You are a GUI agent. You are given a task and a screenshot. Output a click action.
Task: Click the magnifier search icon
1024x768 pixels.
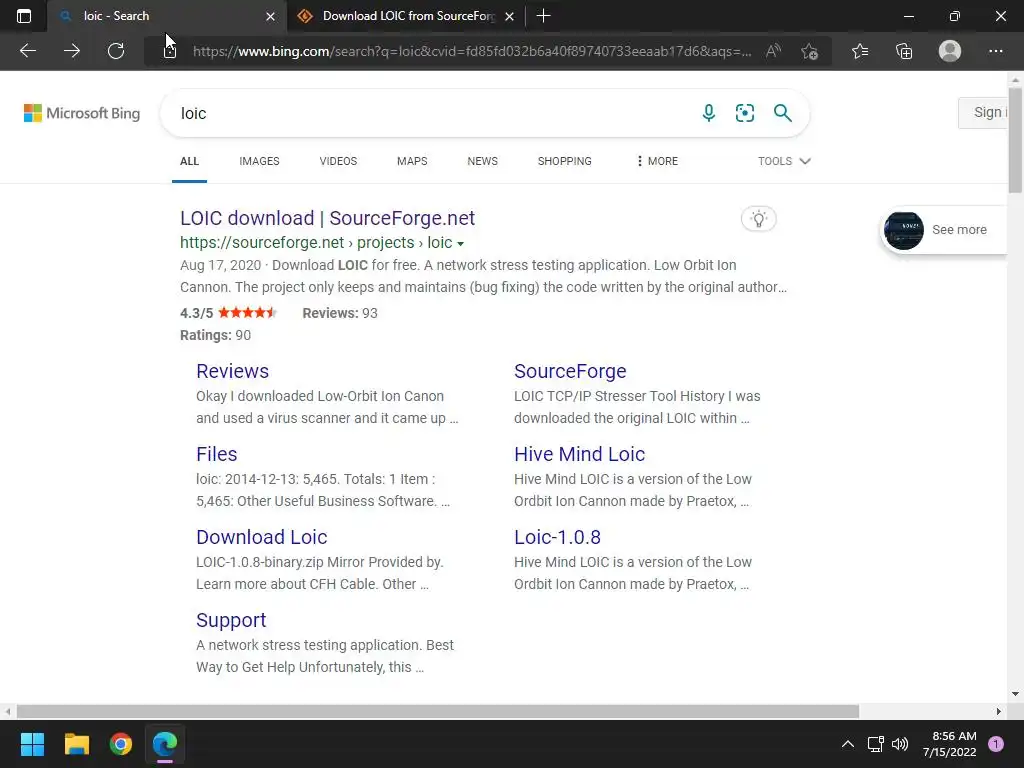(x=782, y=113)
